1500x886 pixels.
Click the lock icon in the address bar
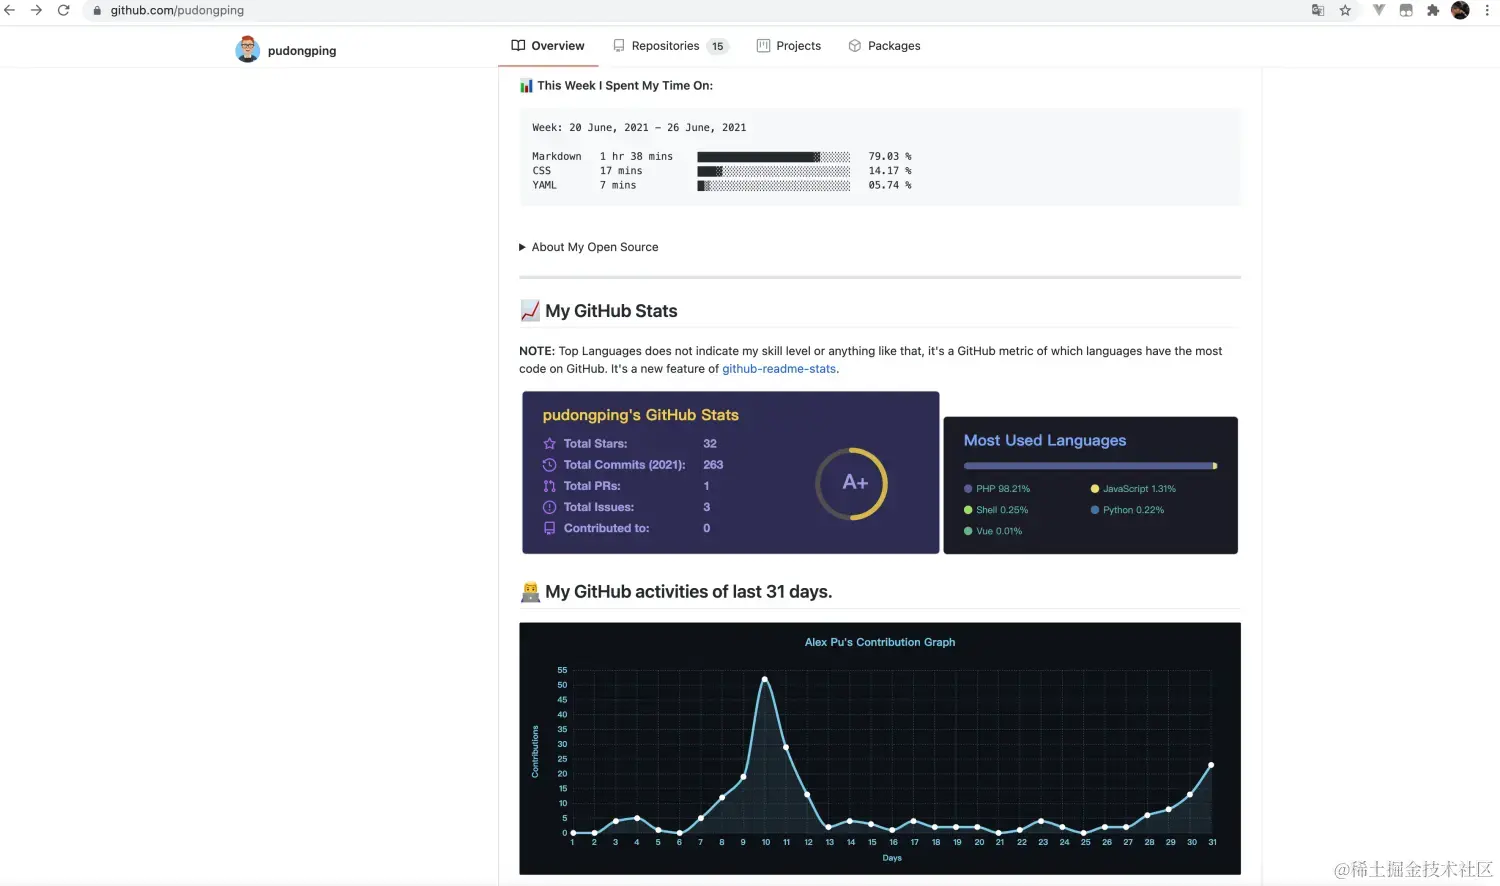point(97,11)
